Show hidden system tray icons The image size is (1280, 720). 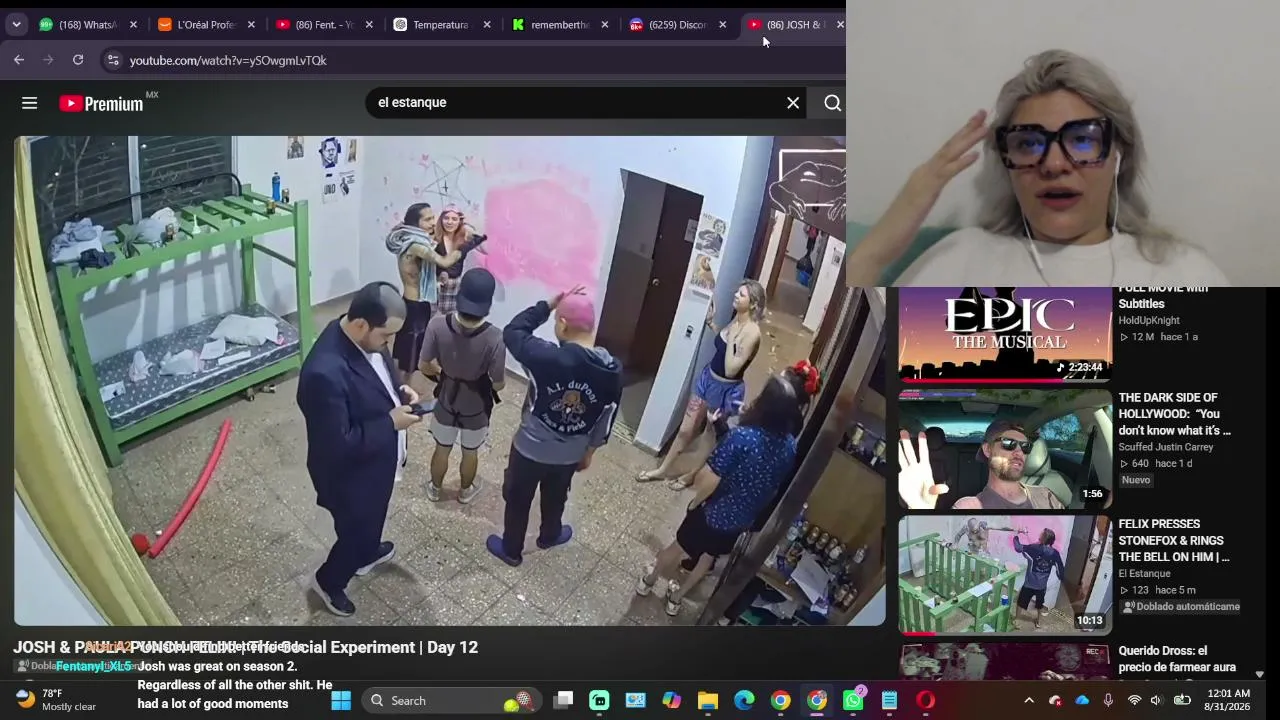1029,700
